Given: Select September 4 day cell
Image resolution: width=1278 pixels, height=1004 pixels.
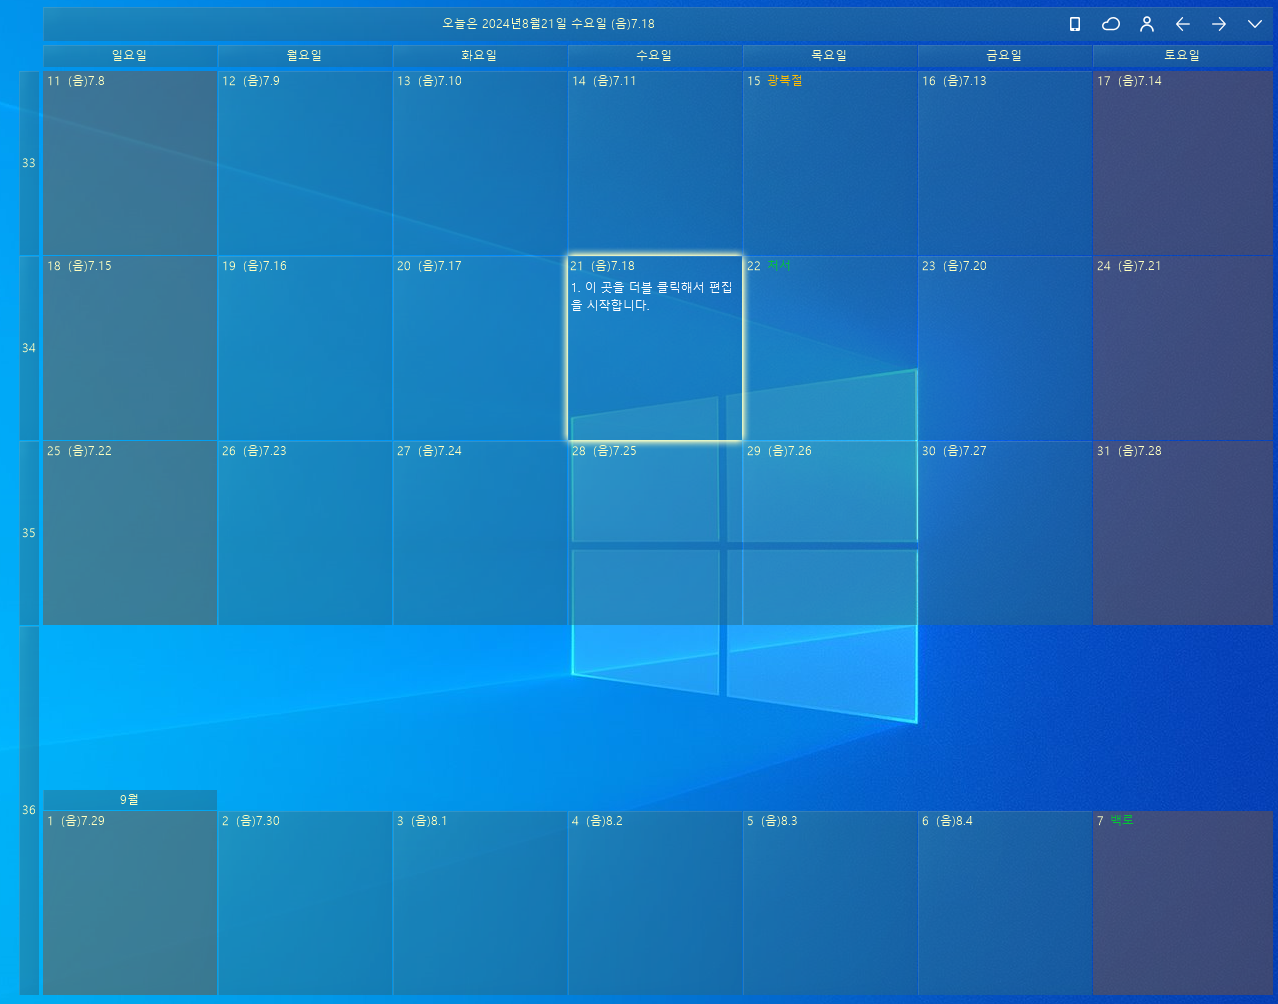Looking at the screenshot, I should tap(655, 903).
